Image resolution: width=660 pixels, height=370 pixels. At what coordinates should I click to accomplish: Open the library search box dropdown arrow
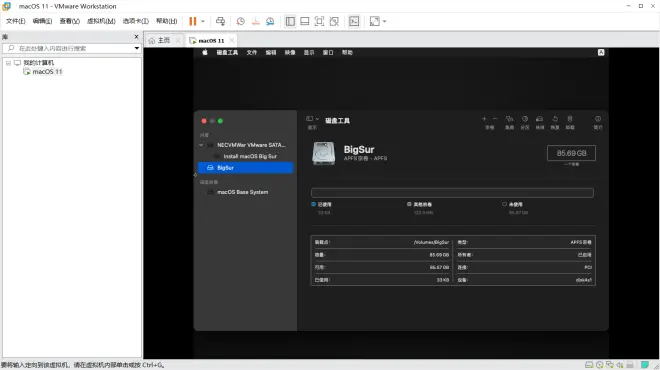coord(136,48)
